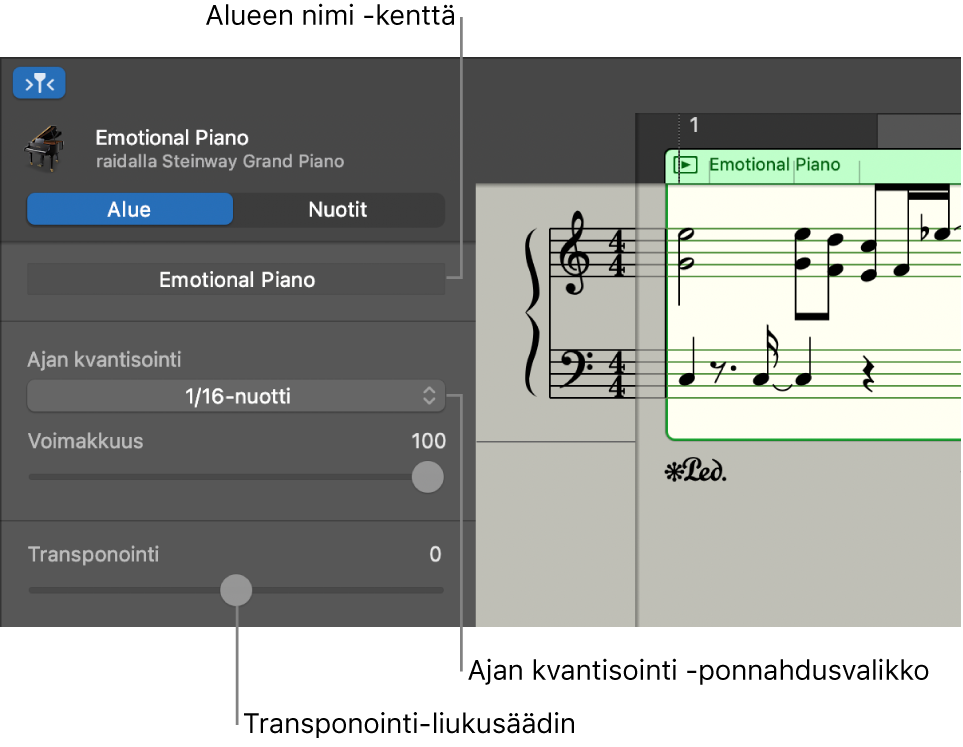963x747 pixels.
Task: Select the green Emotional Piano region header
Action: (813, 166)
